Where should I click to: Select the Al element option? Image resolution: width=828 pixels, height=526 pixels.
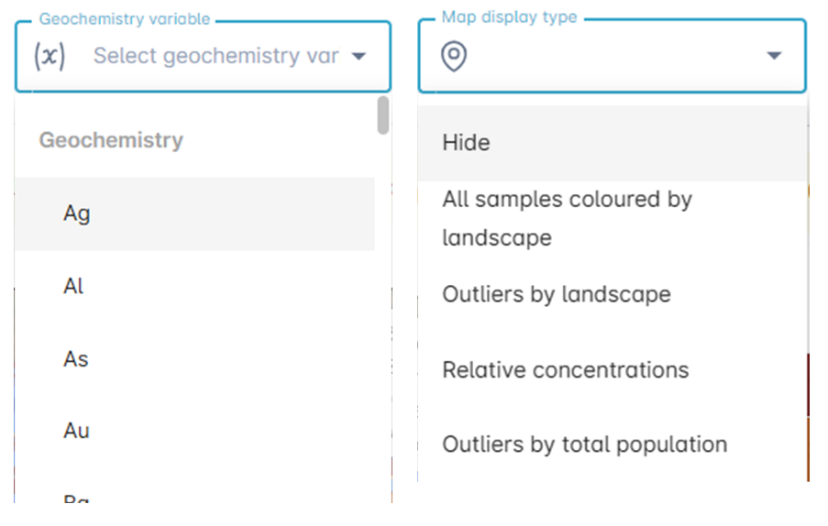195,286
